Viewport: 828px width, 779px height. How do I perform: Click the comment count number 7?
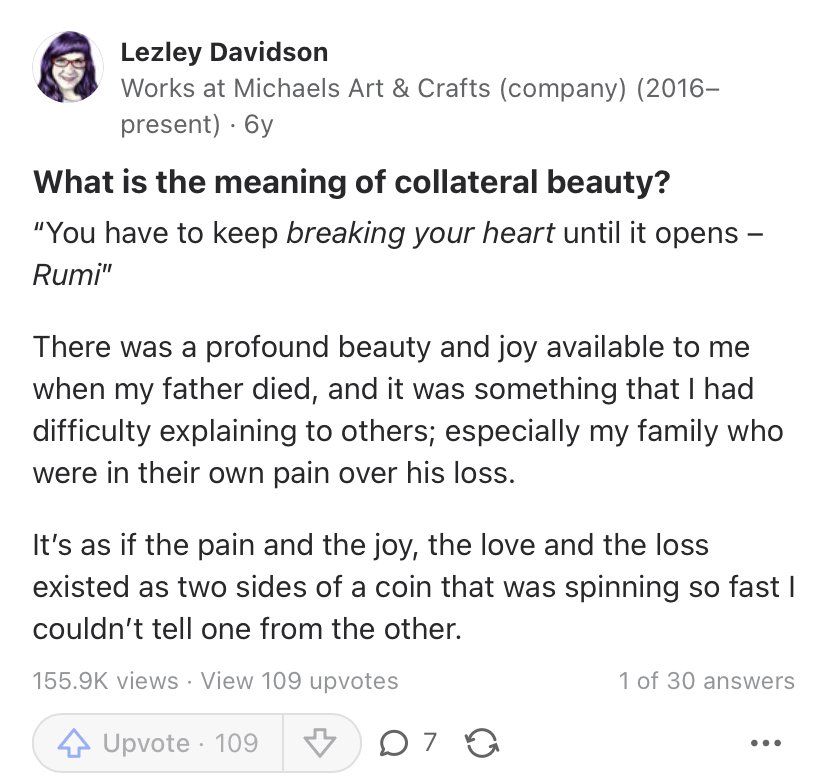pyautogui.click(x=430, y=743)
